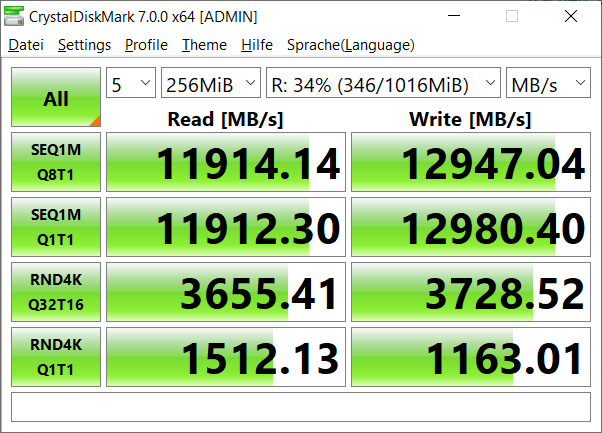Open the Datei menu
602x433 pixels.
26,45
